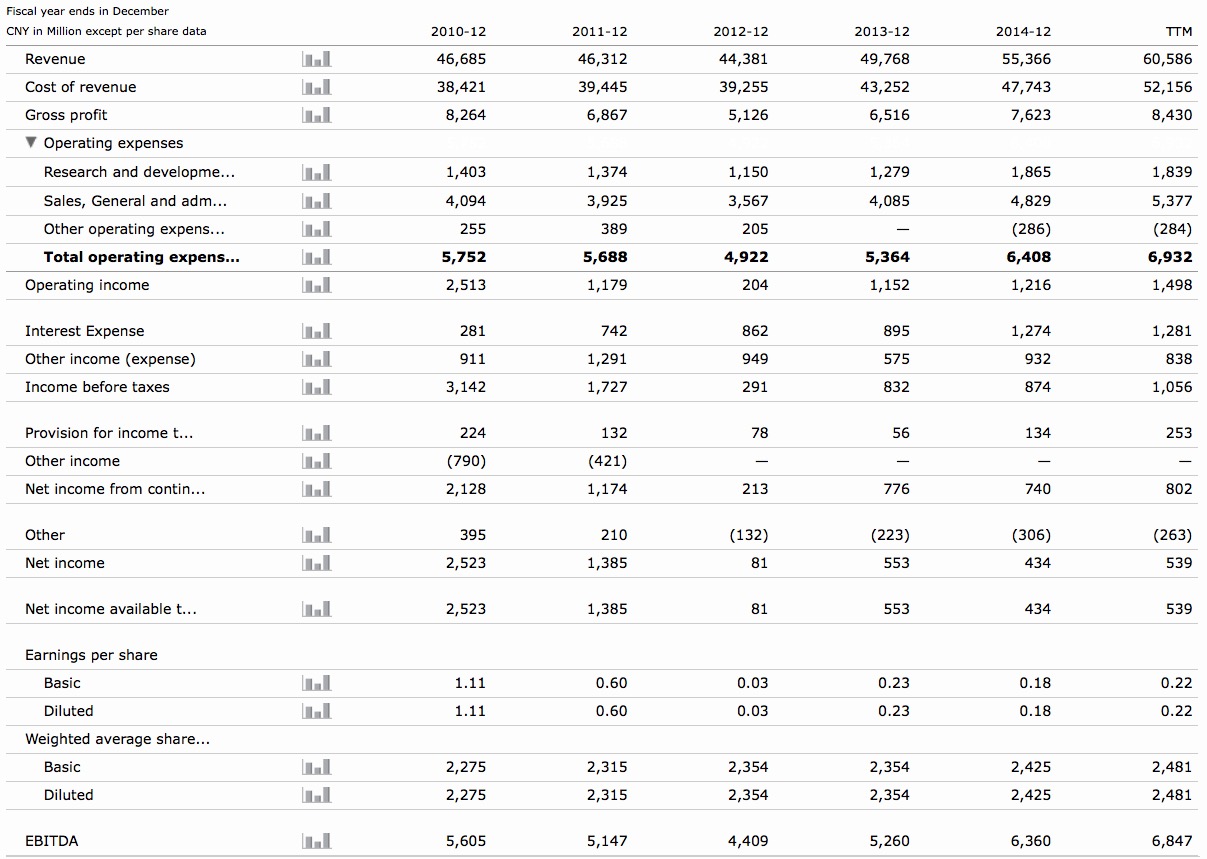Click the Other income (expense) row label
The height and width of the screenshot is (859, 1207).
click(x=110, y=359)
